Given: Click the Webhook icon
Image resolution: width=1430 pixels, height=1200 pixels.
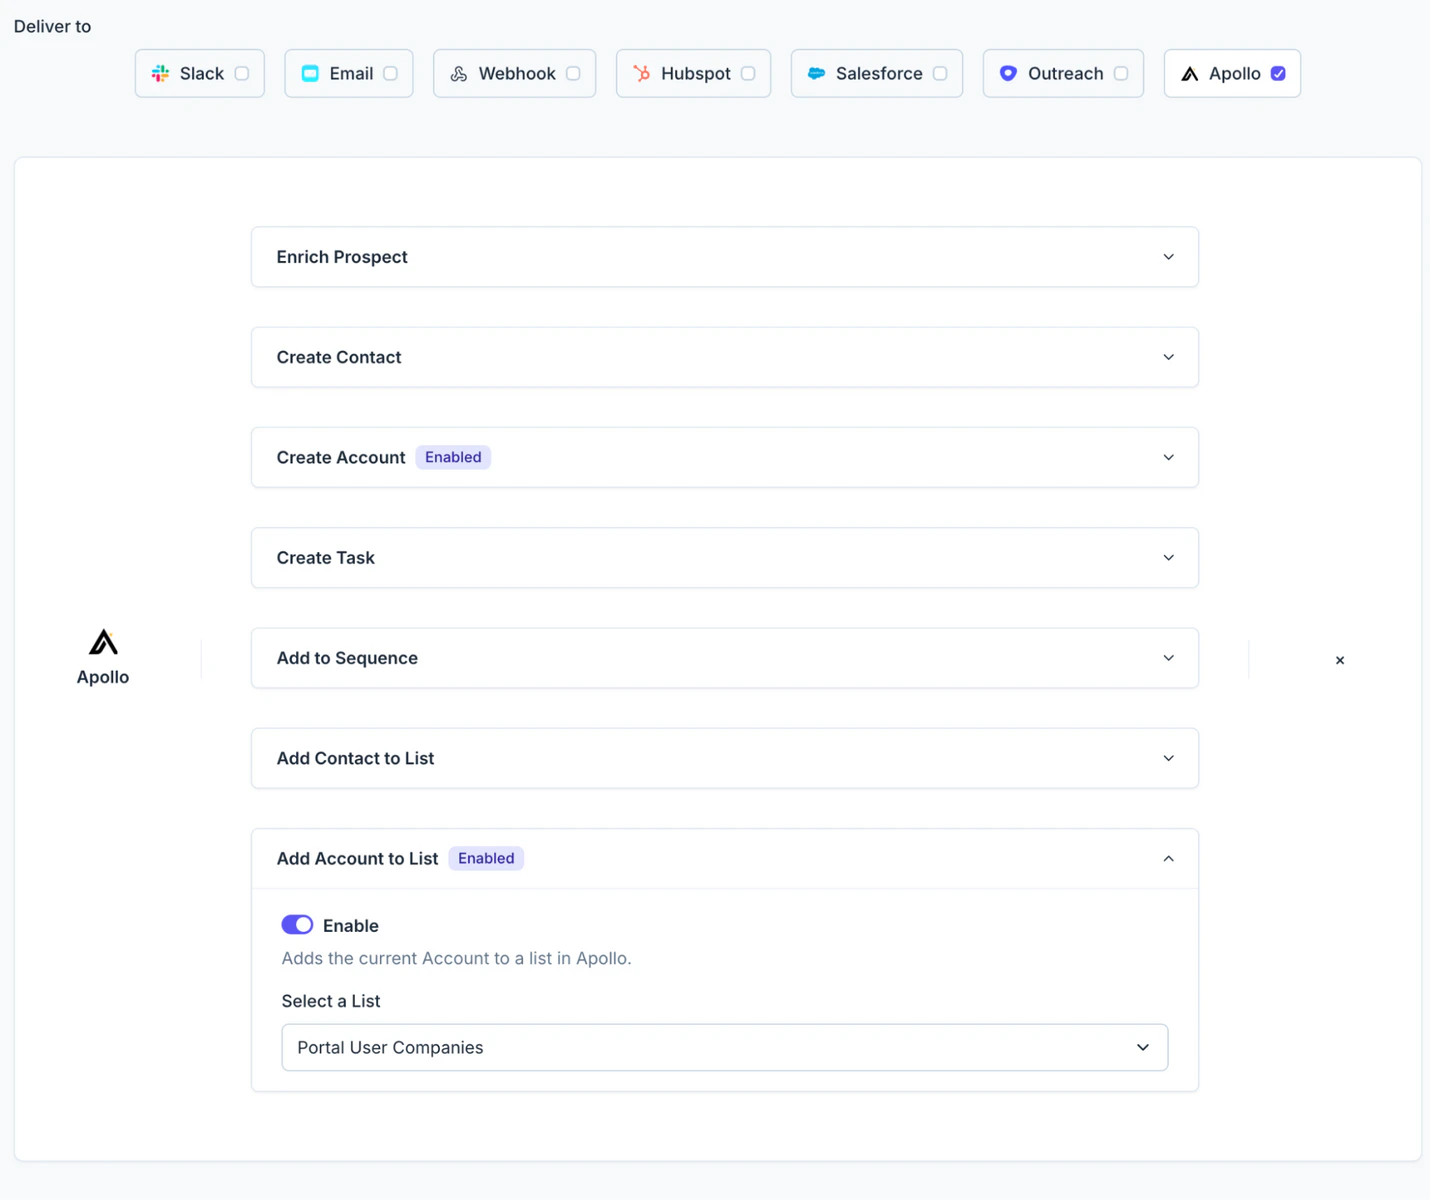Looking at the screenshot, I should coord(459,73).
